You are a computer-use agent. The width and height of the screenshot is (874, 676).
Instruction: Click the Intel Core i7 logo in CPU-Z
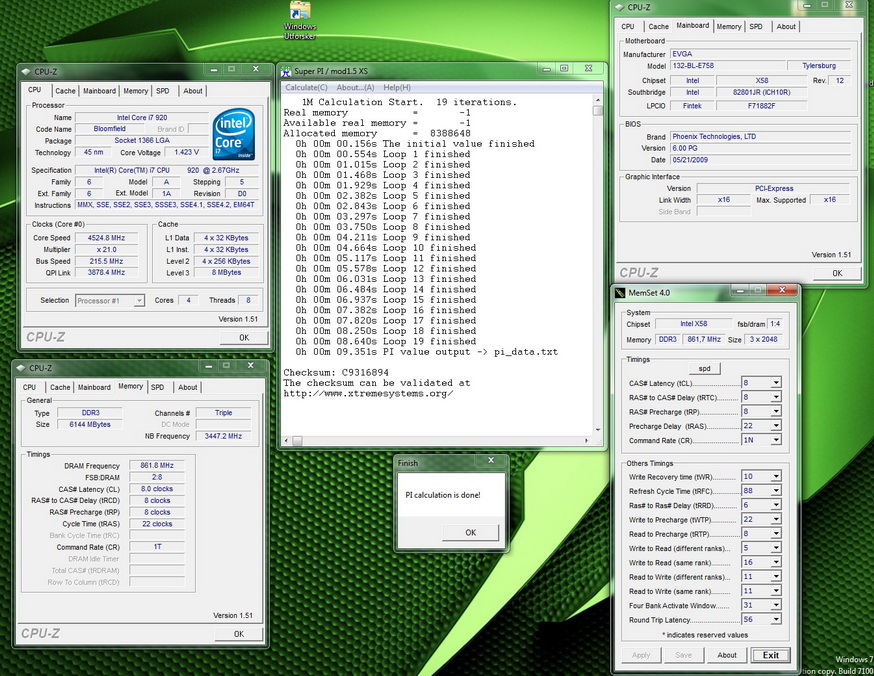coord(234,134)
